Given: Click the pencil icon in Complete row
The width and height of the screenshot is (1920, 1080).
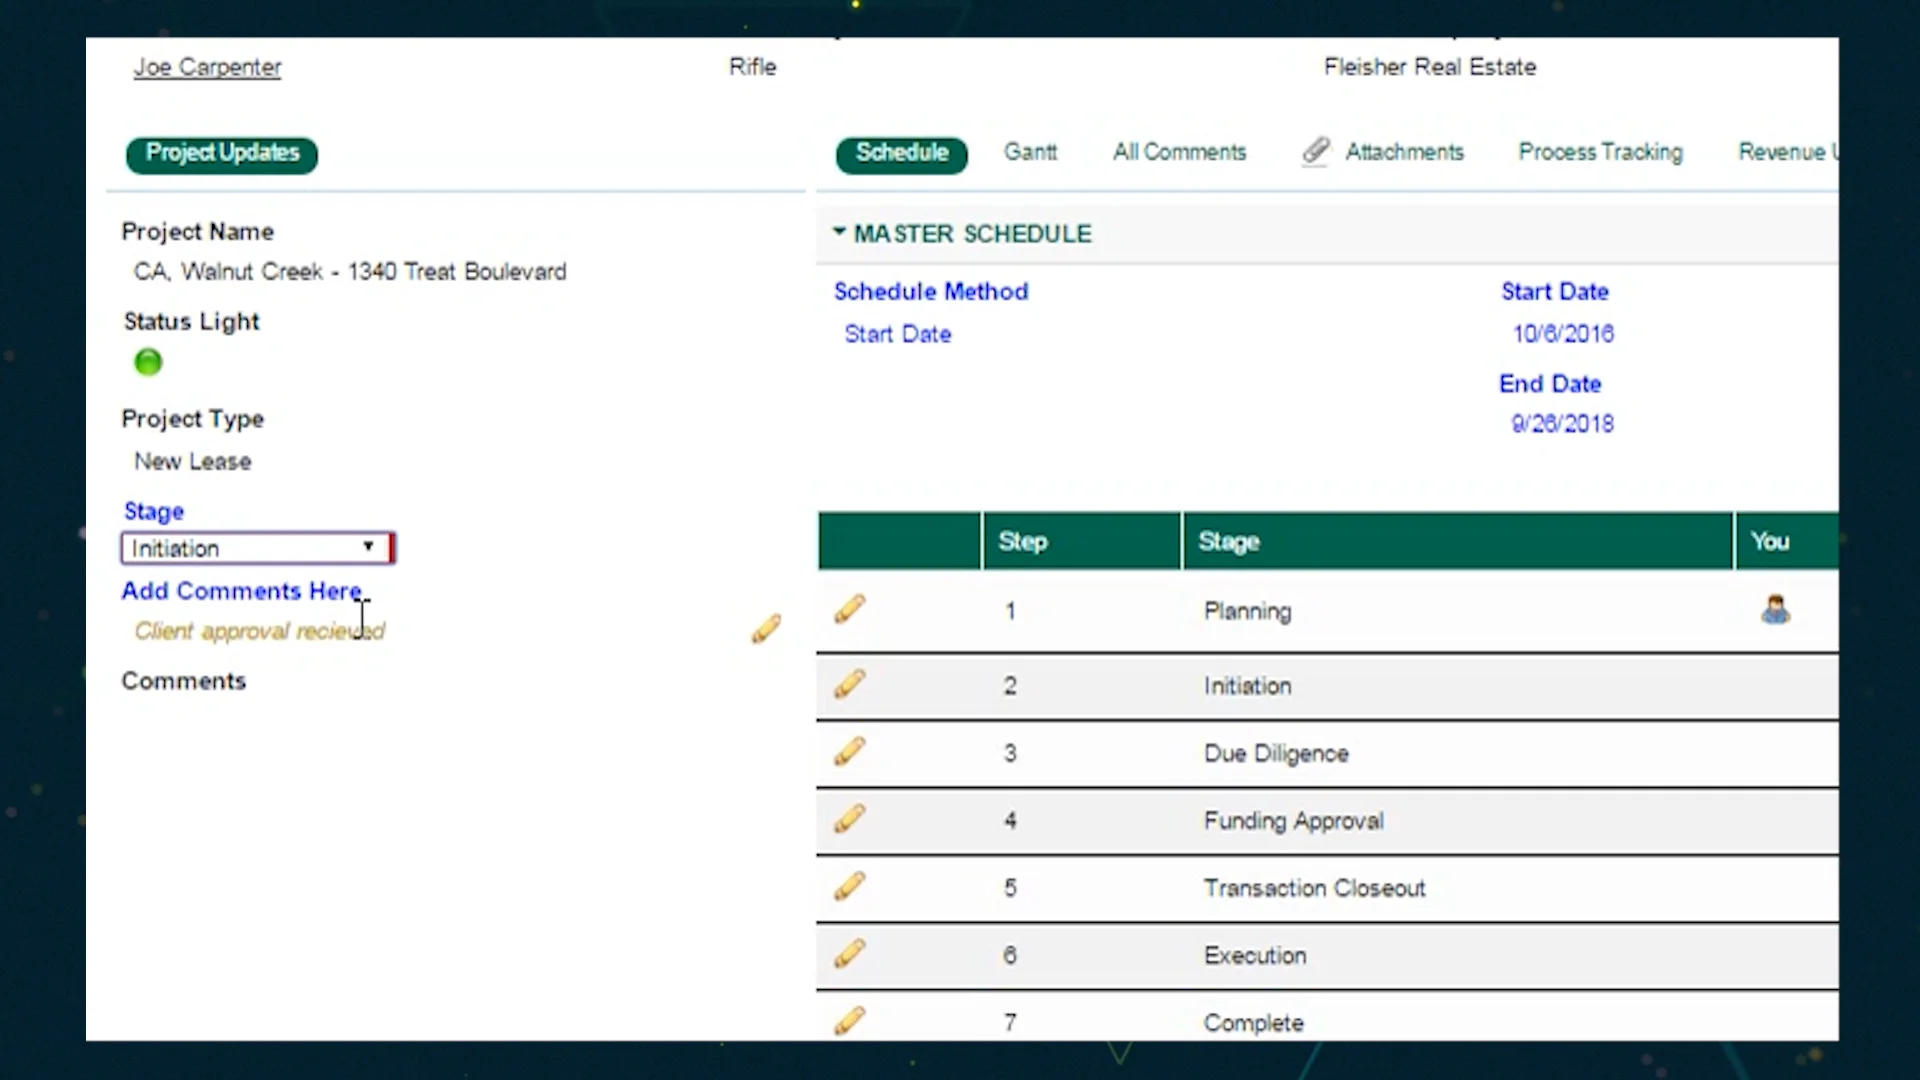Looking at the screenshot, I should 850,1021.
